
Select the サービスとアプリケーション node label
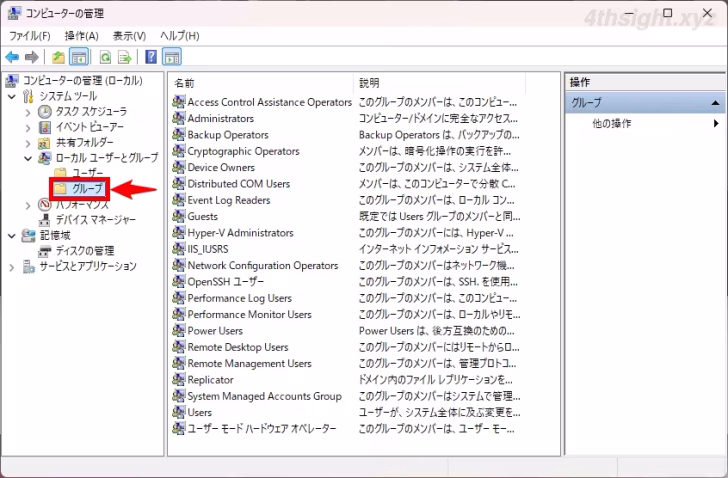tap(88, 266)
